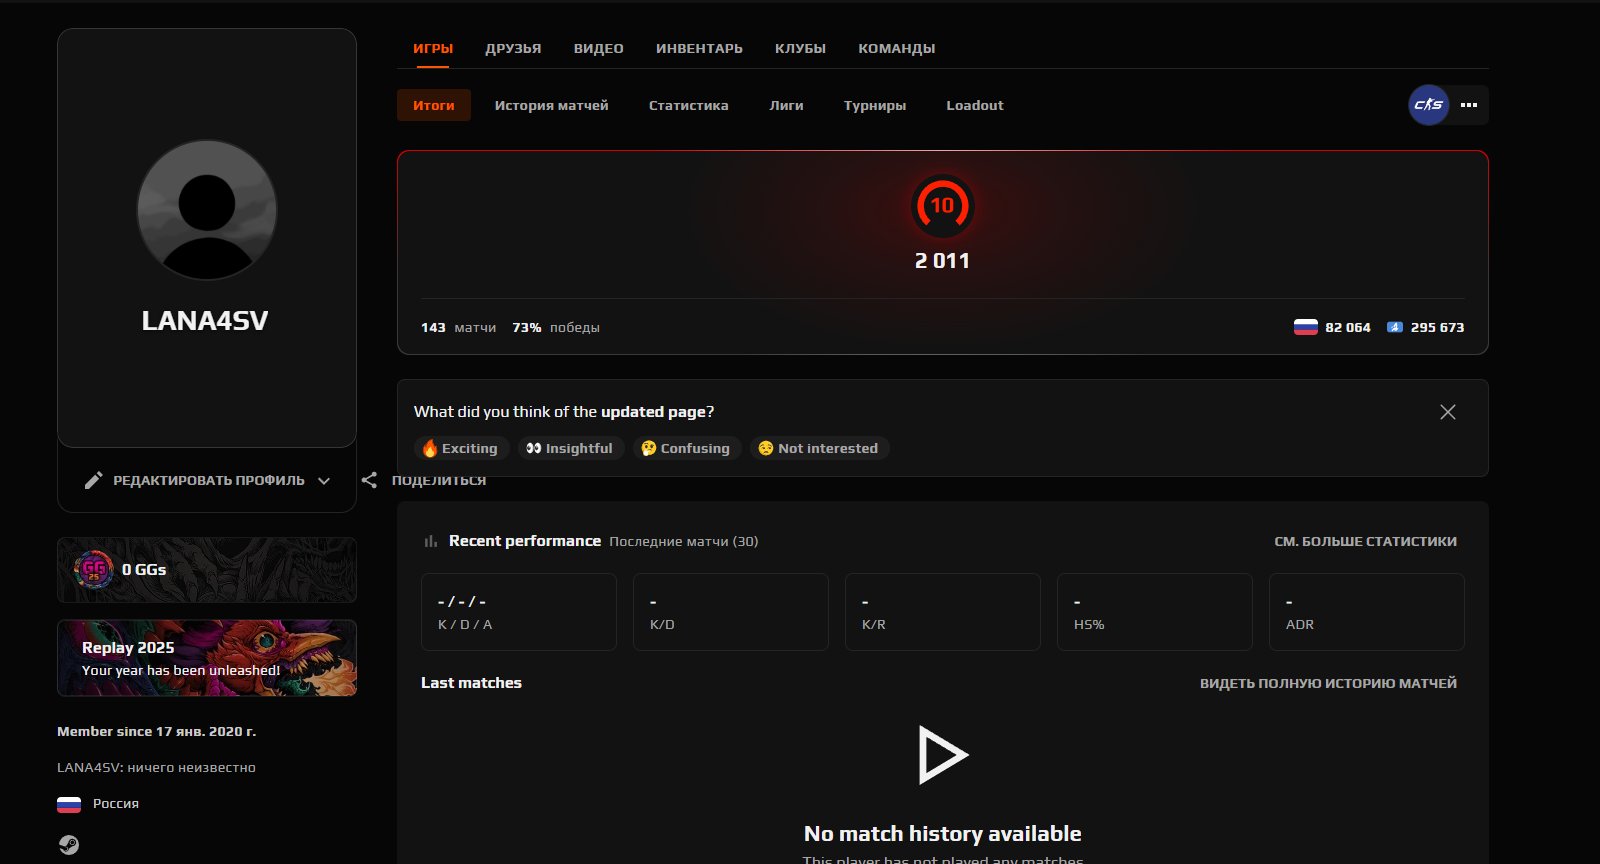
Task: Click the Россия country label
Action: point(116,803)
